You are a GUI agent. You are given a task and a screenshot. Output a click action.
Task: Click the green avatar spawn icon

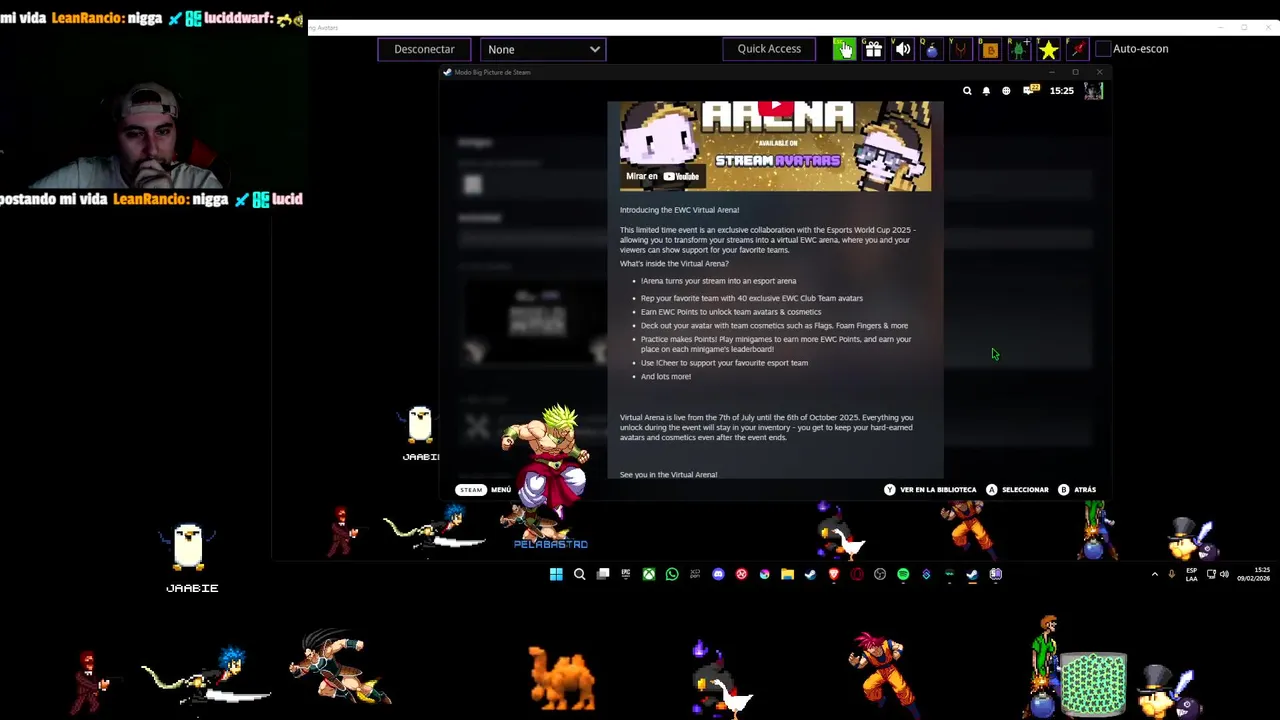coord(1019,49)
